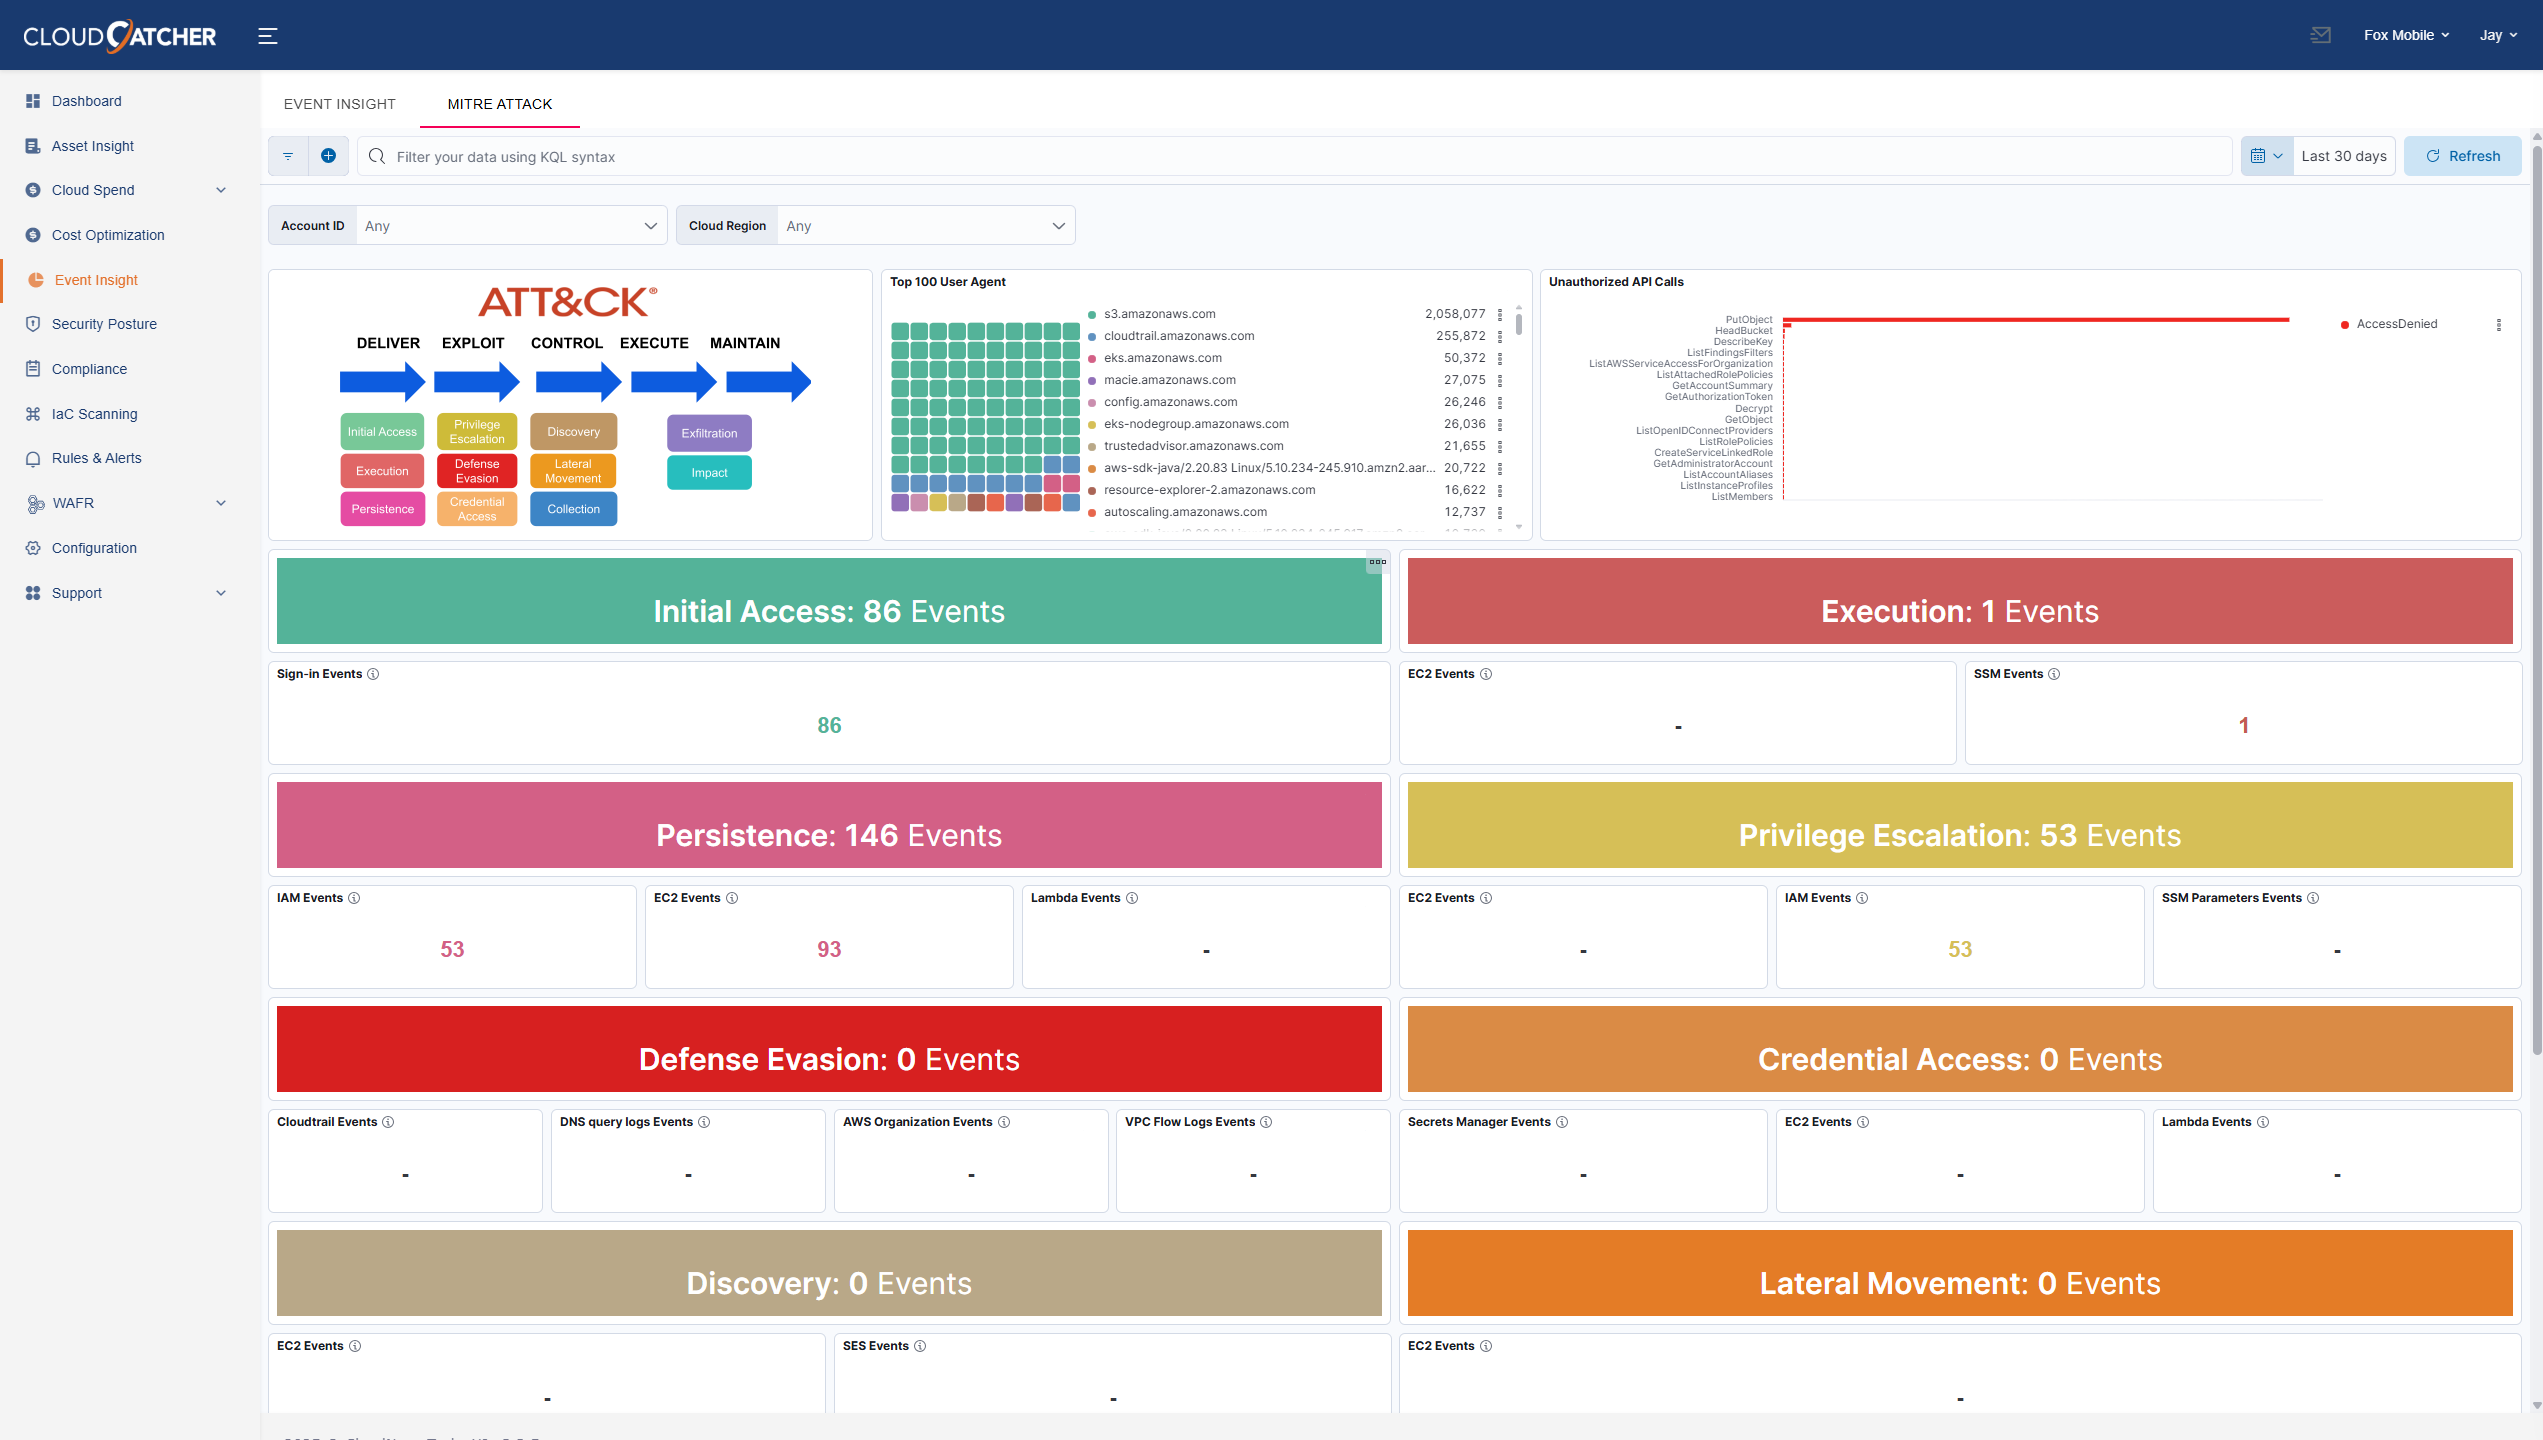Click the Exfiltration tactic box
The width and height of the screenshot is (2543, 1440).
pyautogui.click(x=709, y=433)
